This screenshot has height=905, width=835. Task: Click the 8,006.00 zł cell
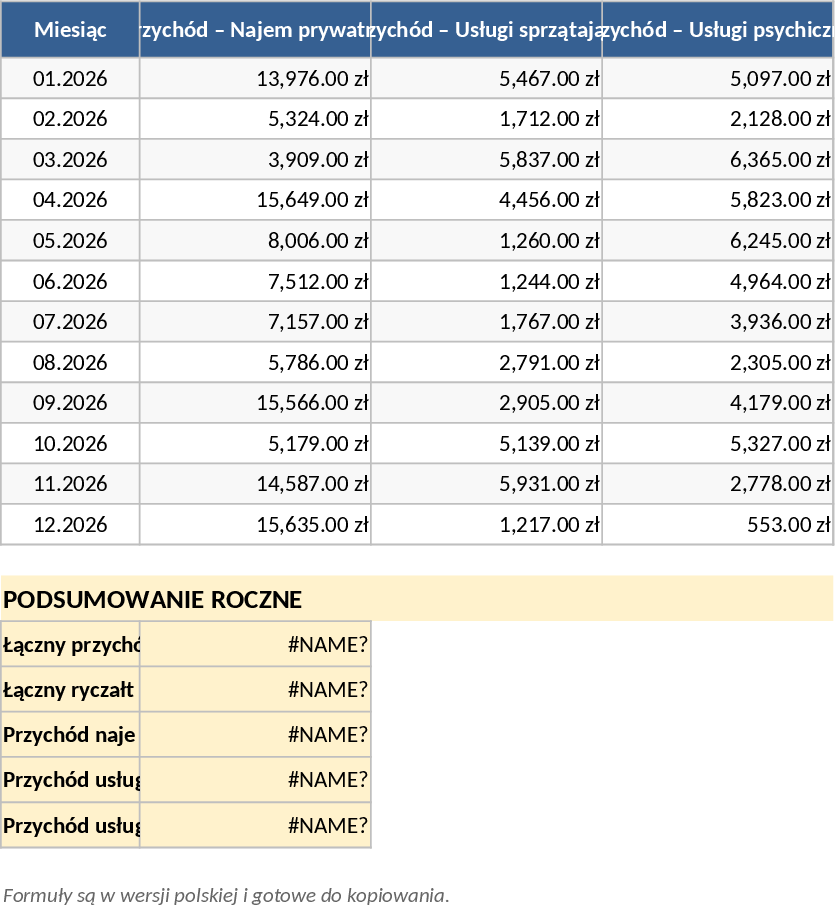click(255, 241)
